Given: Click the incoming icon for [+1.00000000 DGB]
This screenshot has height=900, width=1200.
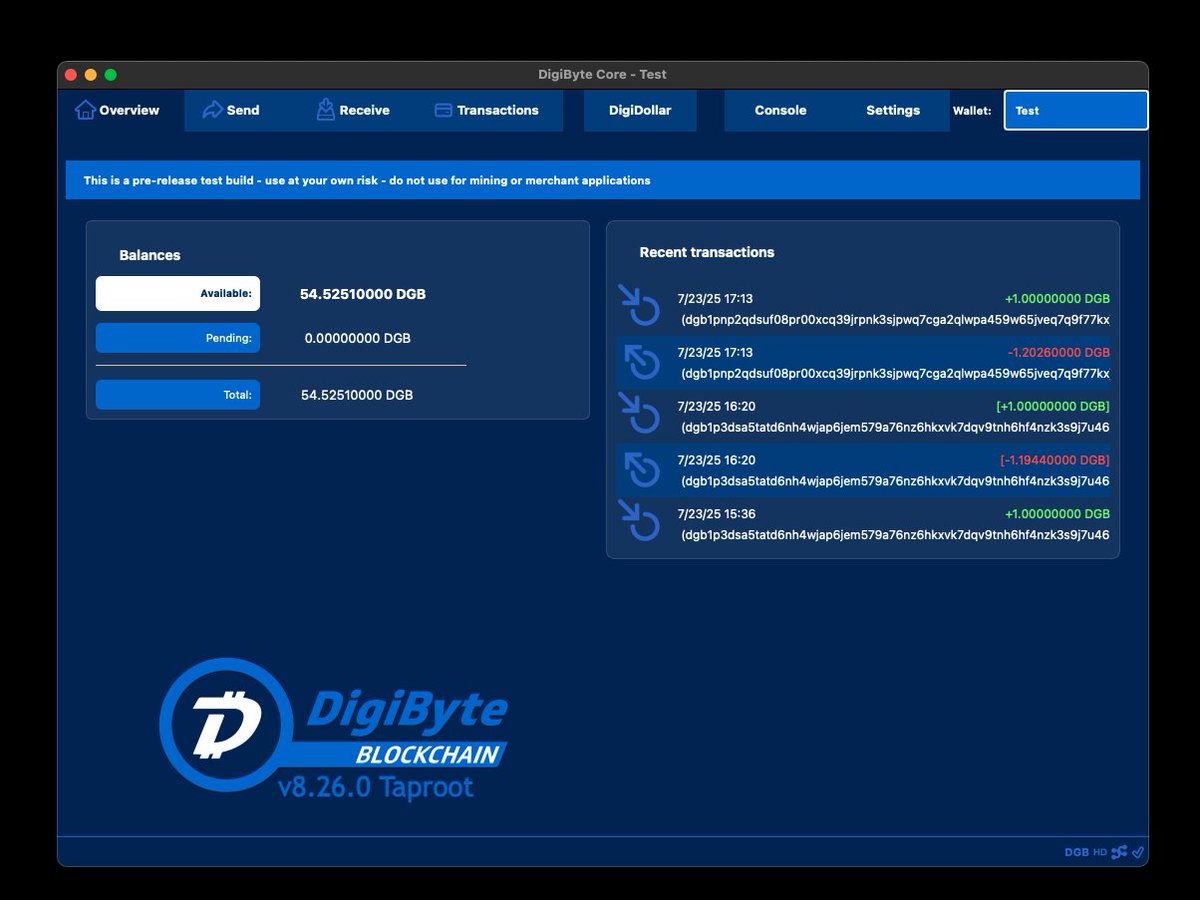Looking at the screenshot, I should point(639,414).
